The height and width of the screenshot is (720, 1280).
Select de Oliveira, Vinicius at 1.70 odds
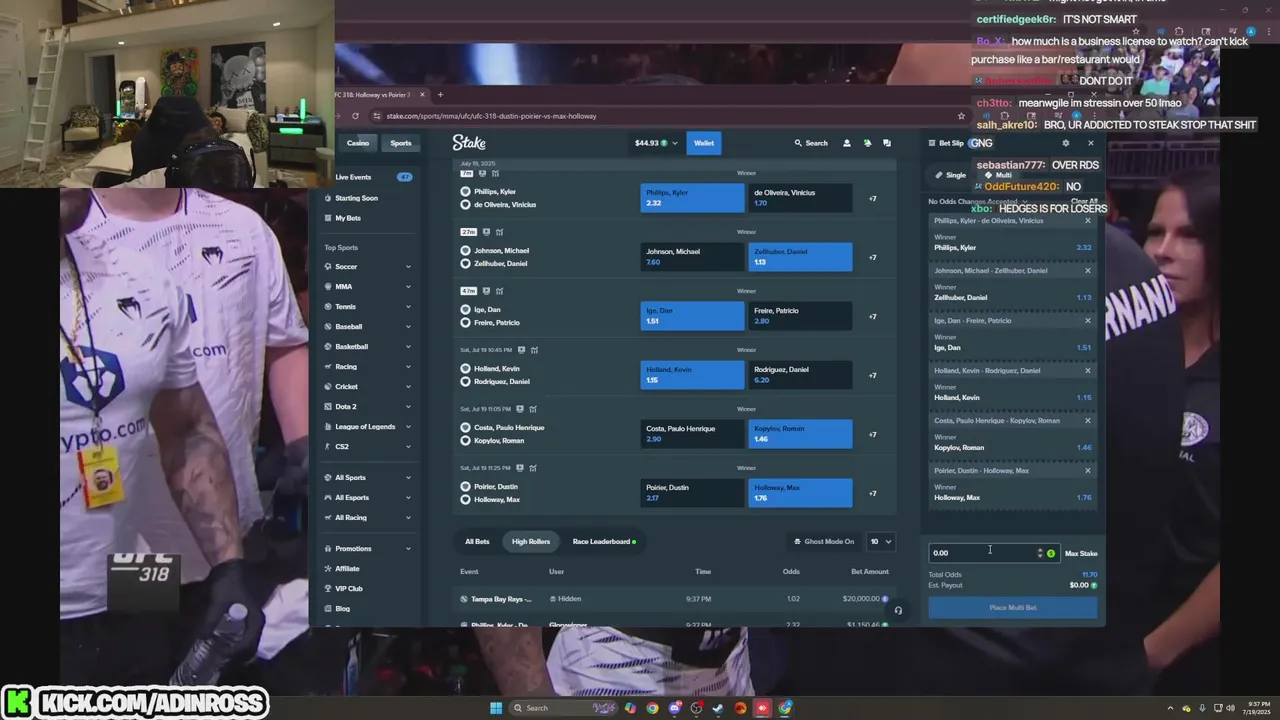(x=800, y=198)
